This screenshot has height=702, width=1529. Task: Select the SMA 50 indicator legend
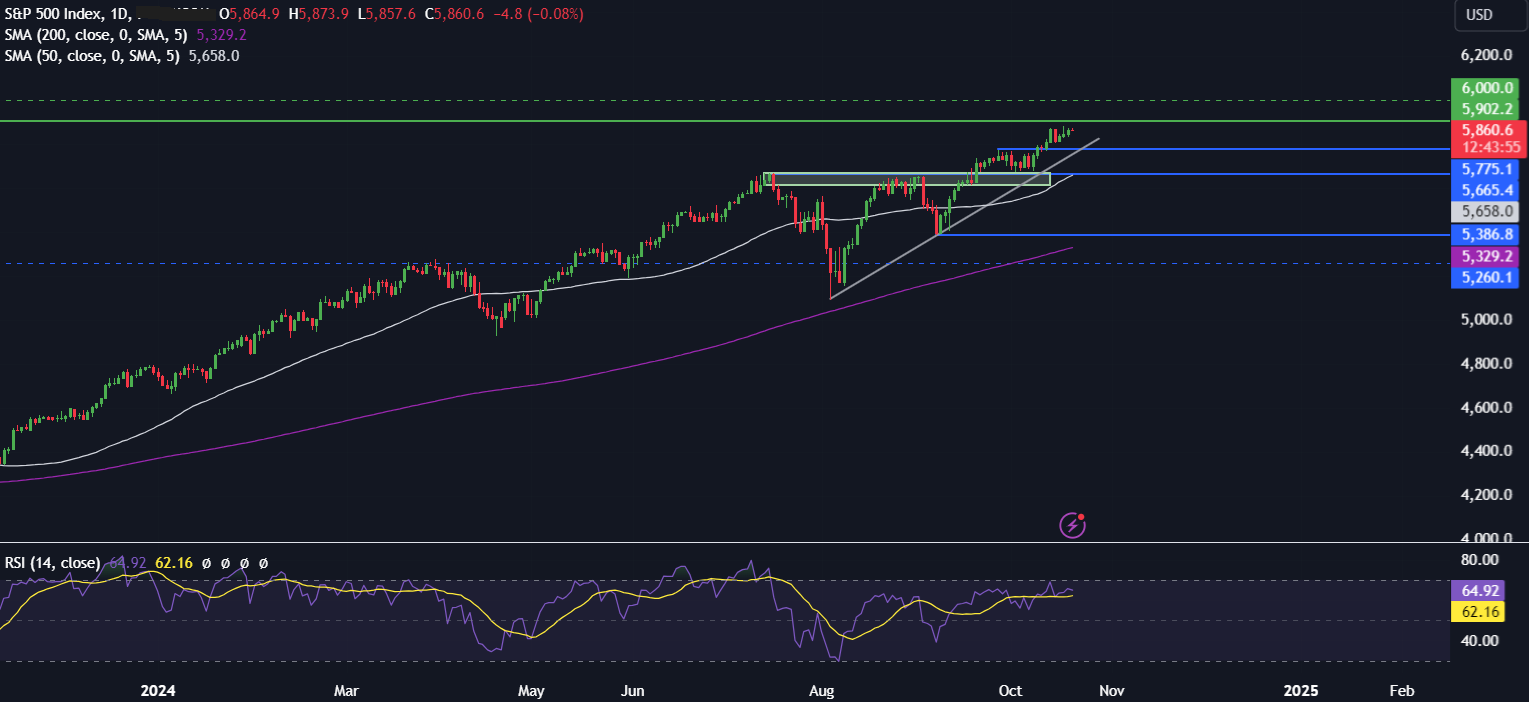pos(92,55)
